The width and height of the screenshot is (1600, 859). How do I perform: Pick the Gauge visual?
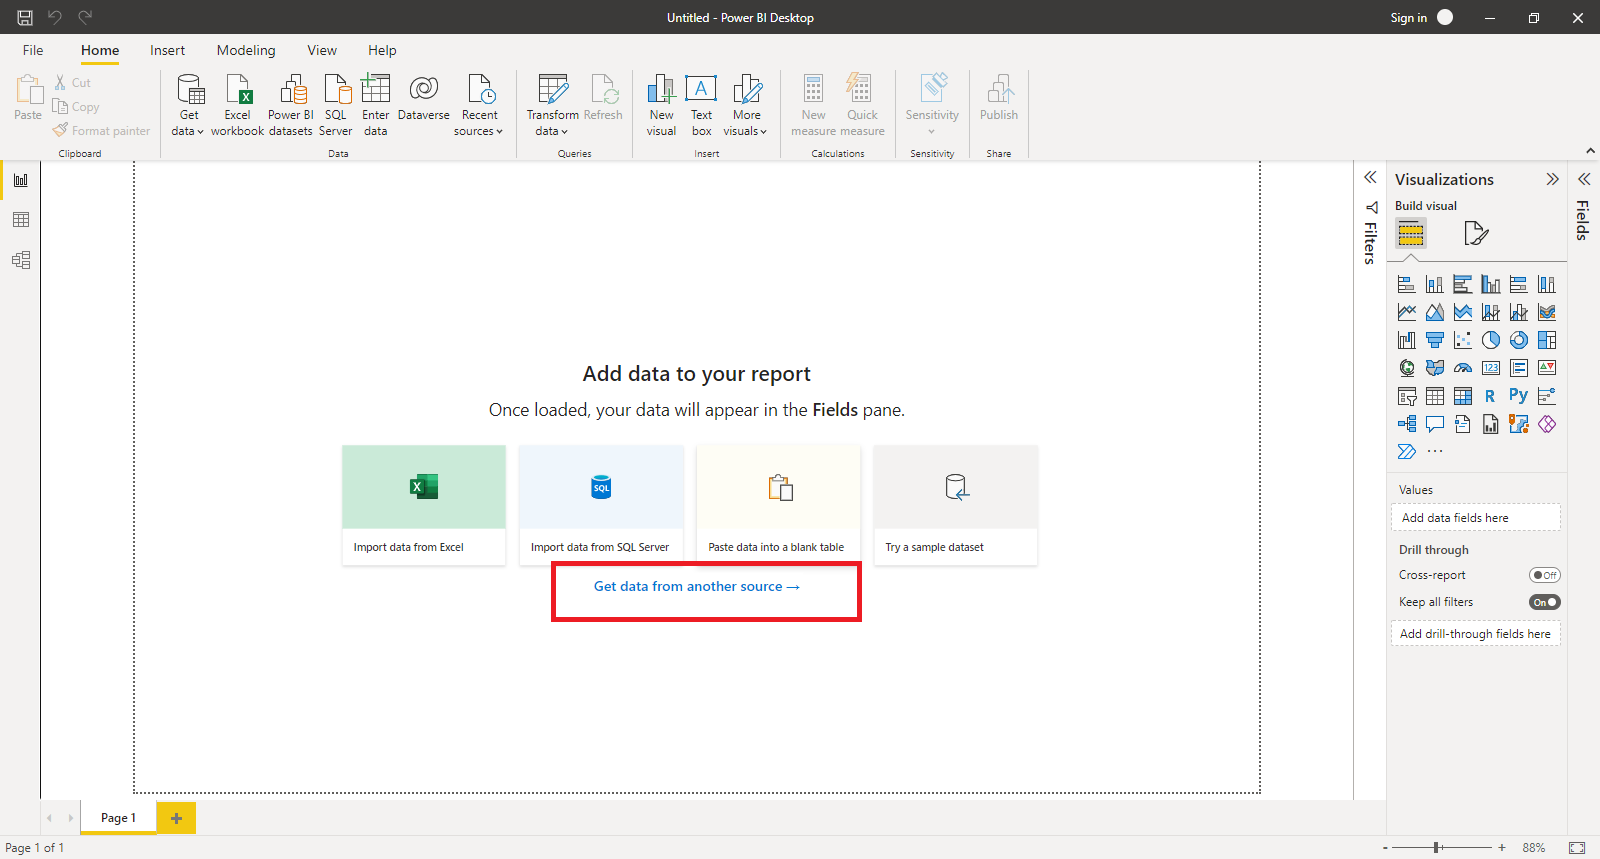coord(1462,368)
